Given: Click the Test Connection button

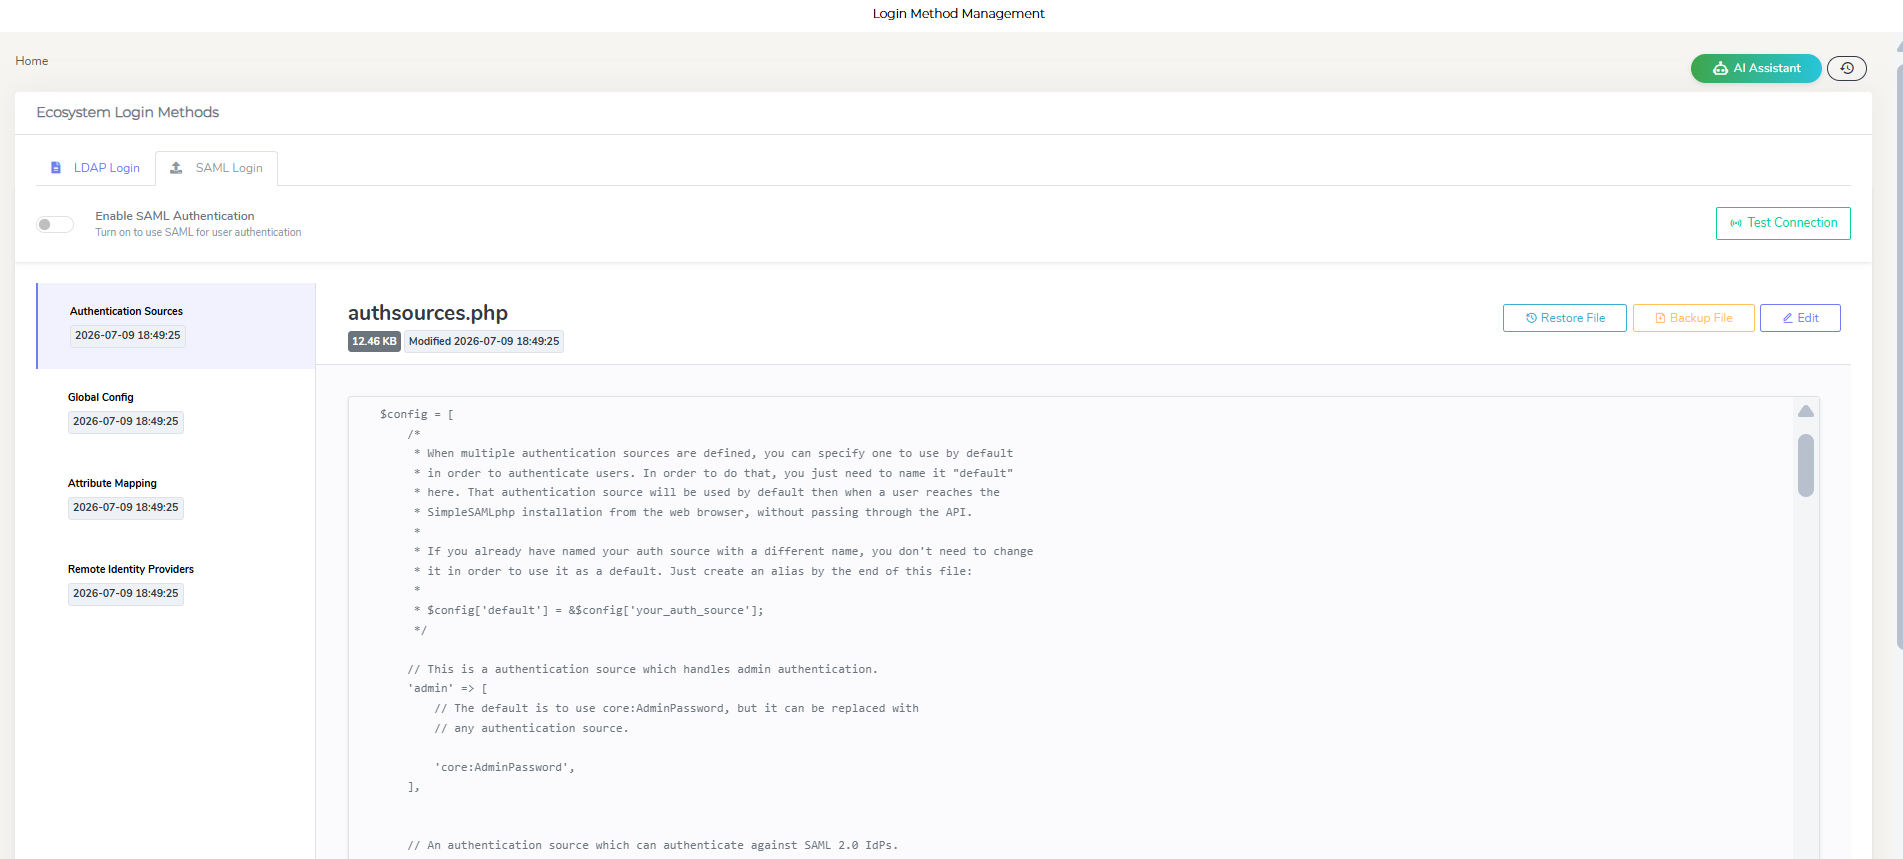Looking at the screenshot, I should (x=1783, y=223).
